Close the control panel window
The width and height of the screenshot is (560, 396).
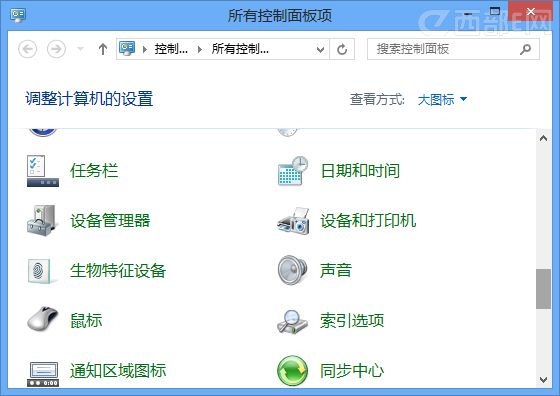pos(530,12)
